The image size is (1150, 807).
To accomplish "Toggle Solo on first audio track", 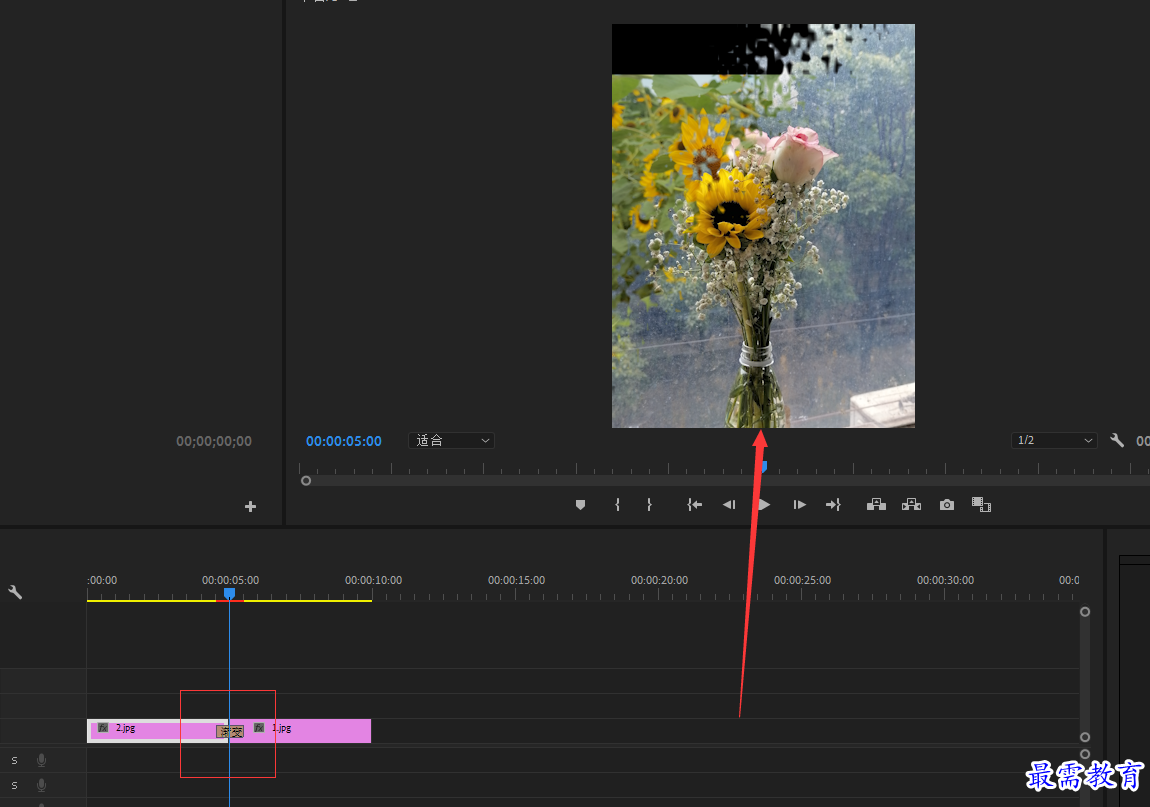I will pyautogui.click(x=14, y=760).
